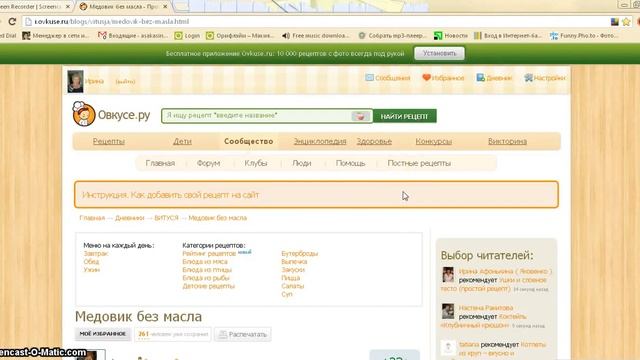640x360 pixels.
Task: Open Салаты category link
Action: 293,286
